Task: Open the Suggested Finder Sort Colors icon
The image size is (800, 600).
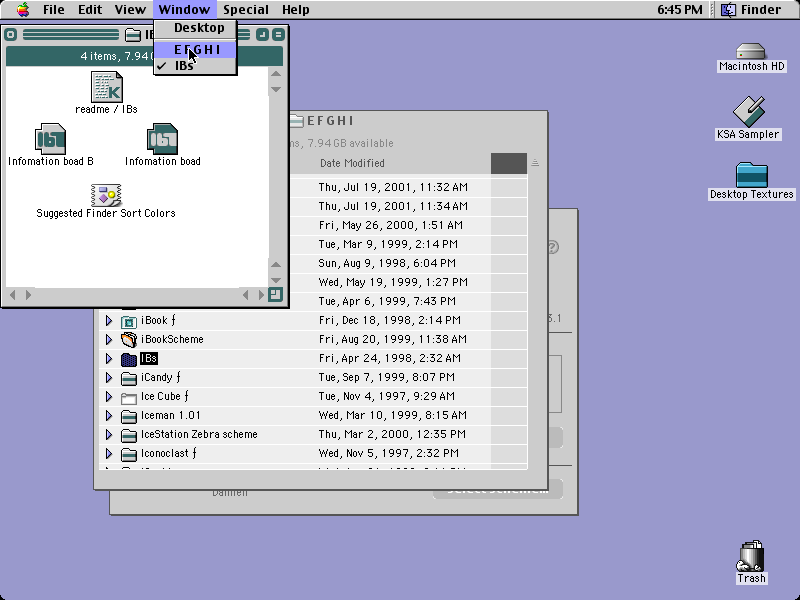Action: [106, 195]
